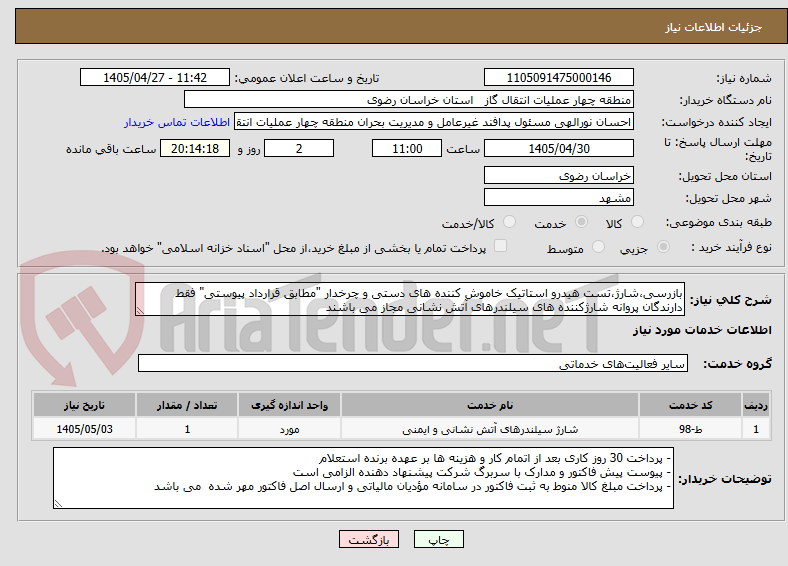Open اطلاعات تماس خریدار link
This screenshot has width=788, height=566.
click(x=177, y=122)
